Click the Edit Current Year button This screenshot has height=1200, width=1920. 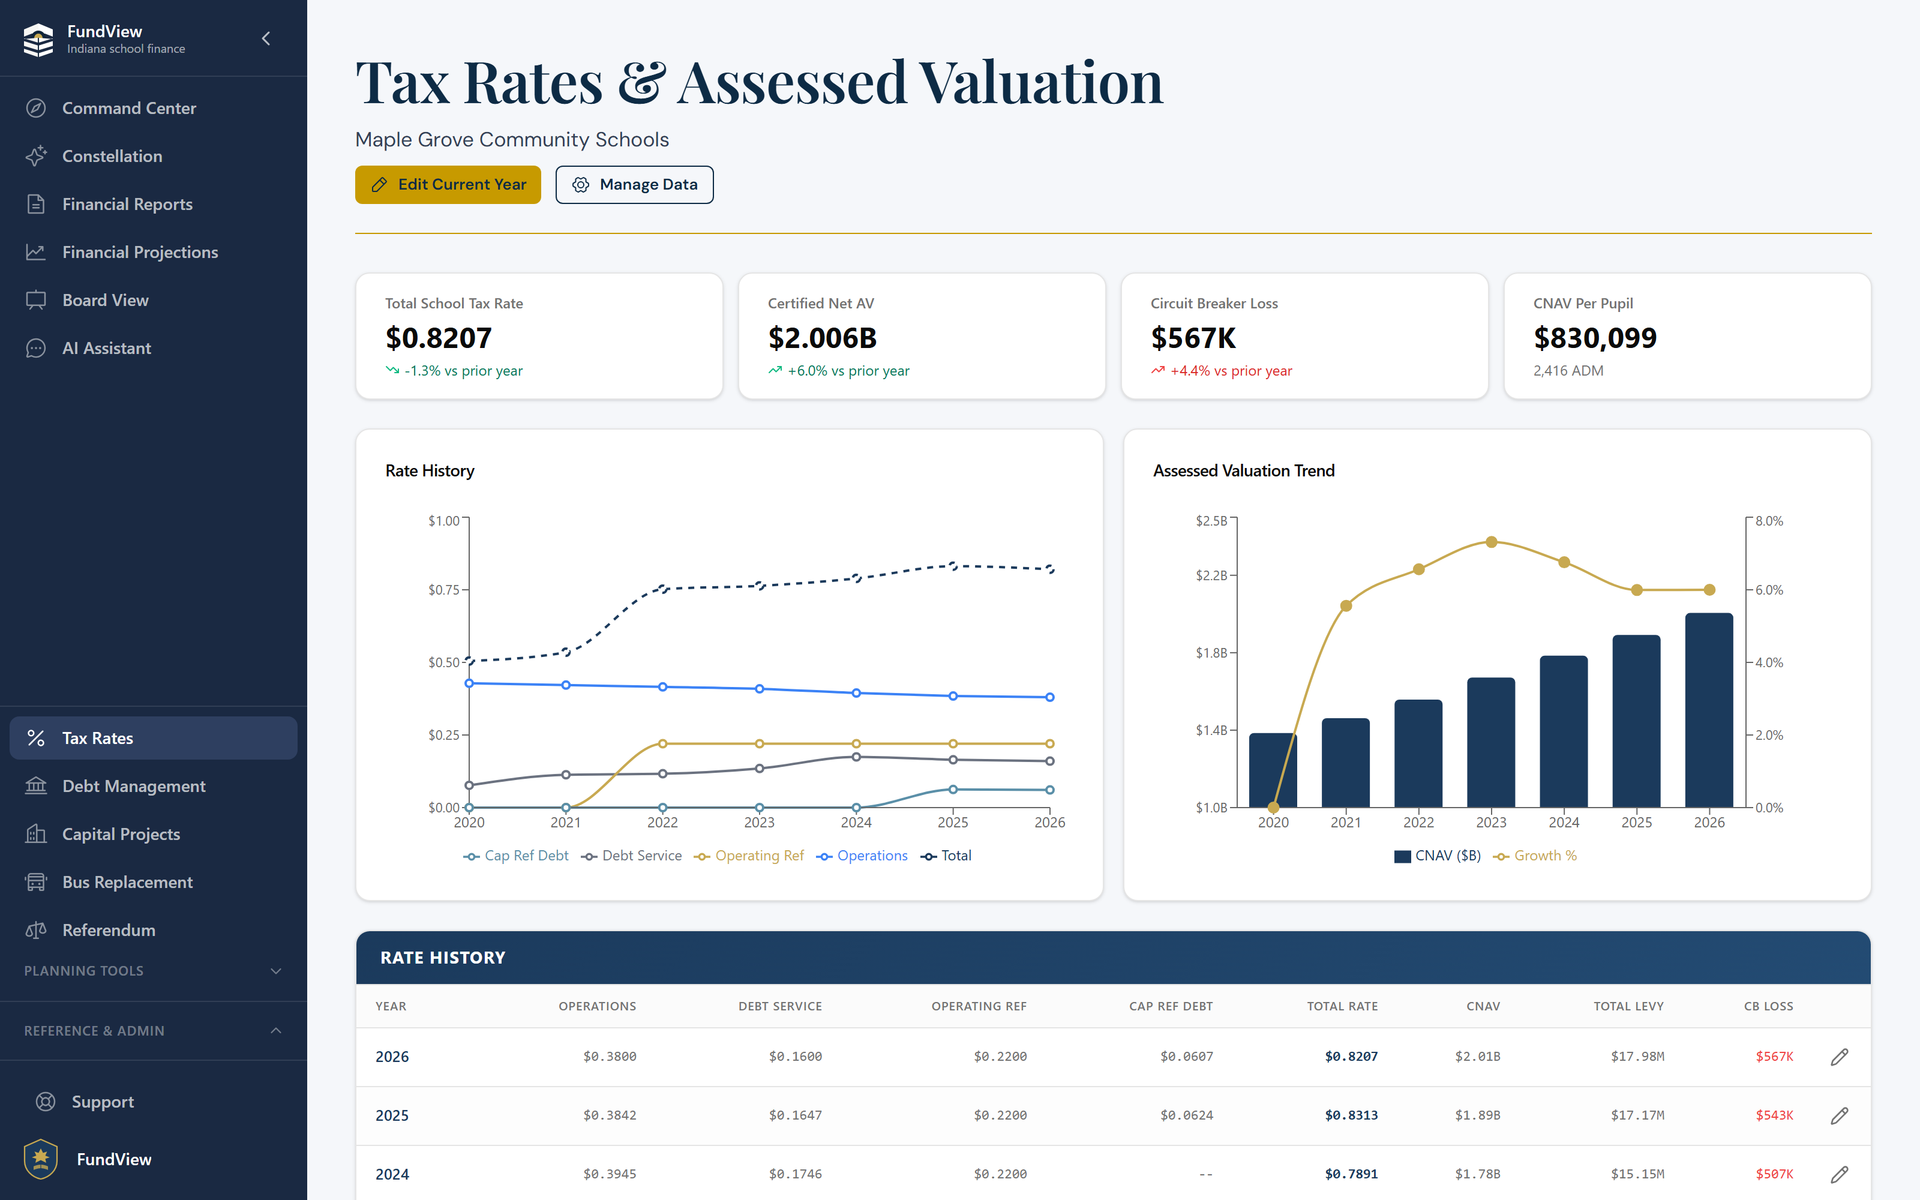tap(448, 185)
